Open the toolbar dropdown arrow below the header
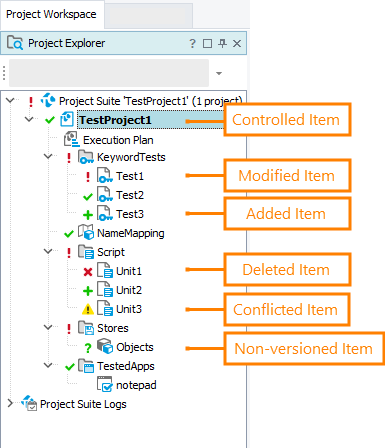 [219, 73]
